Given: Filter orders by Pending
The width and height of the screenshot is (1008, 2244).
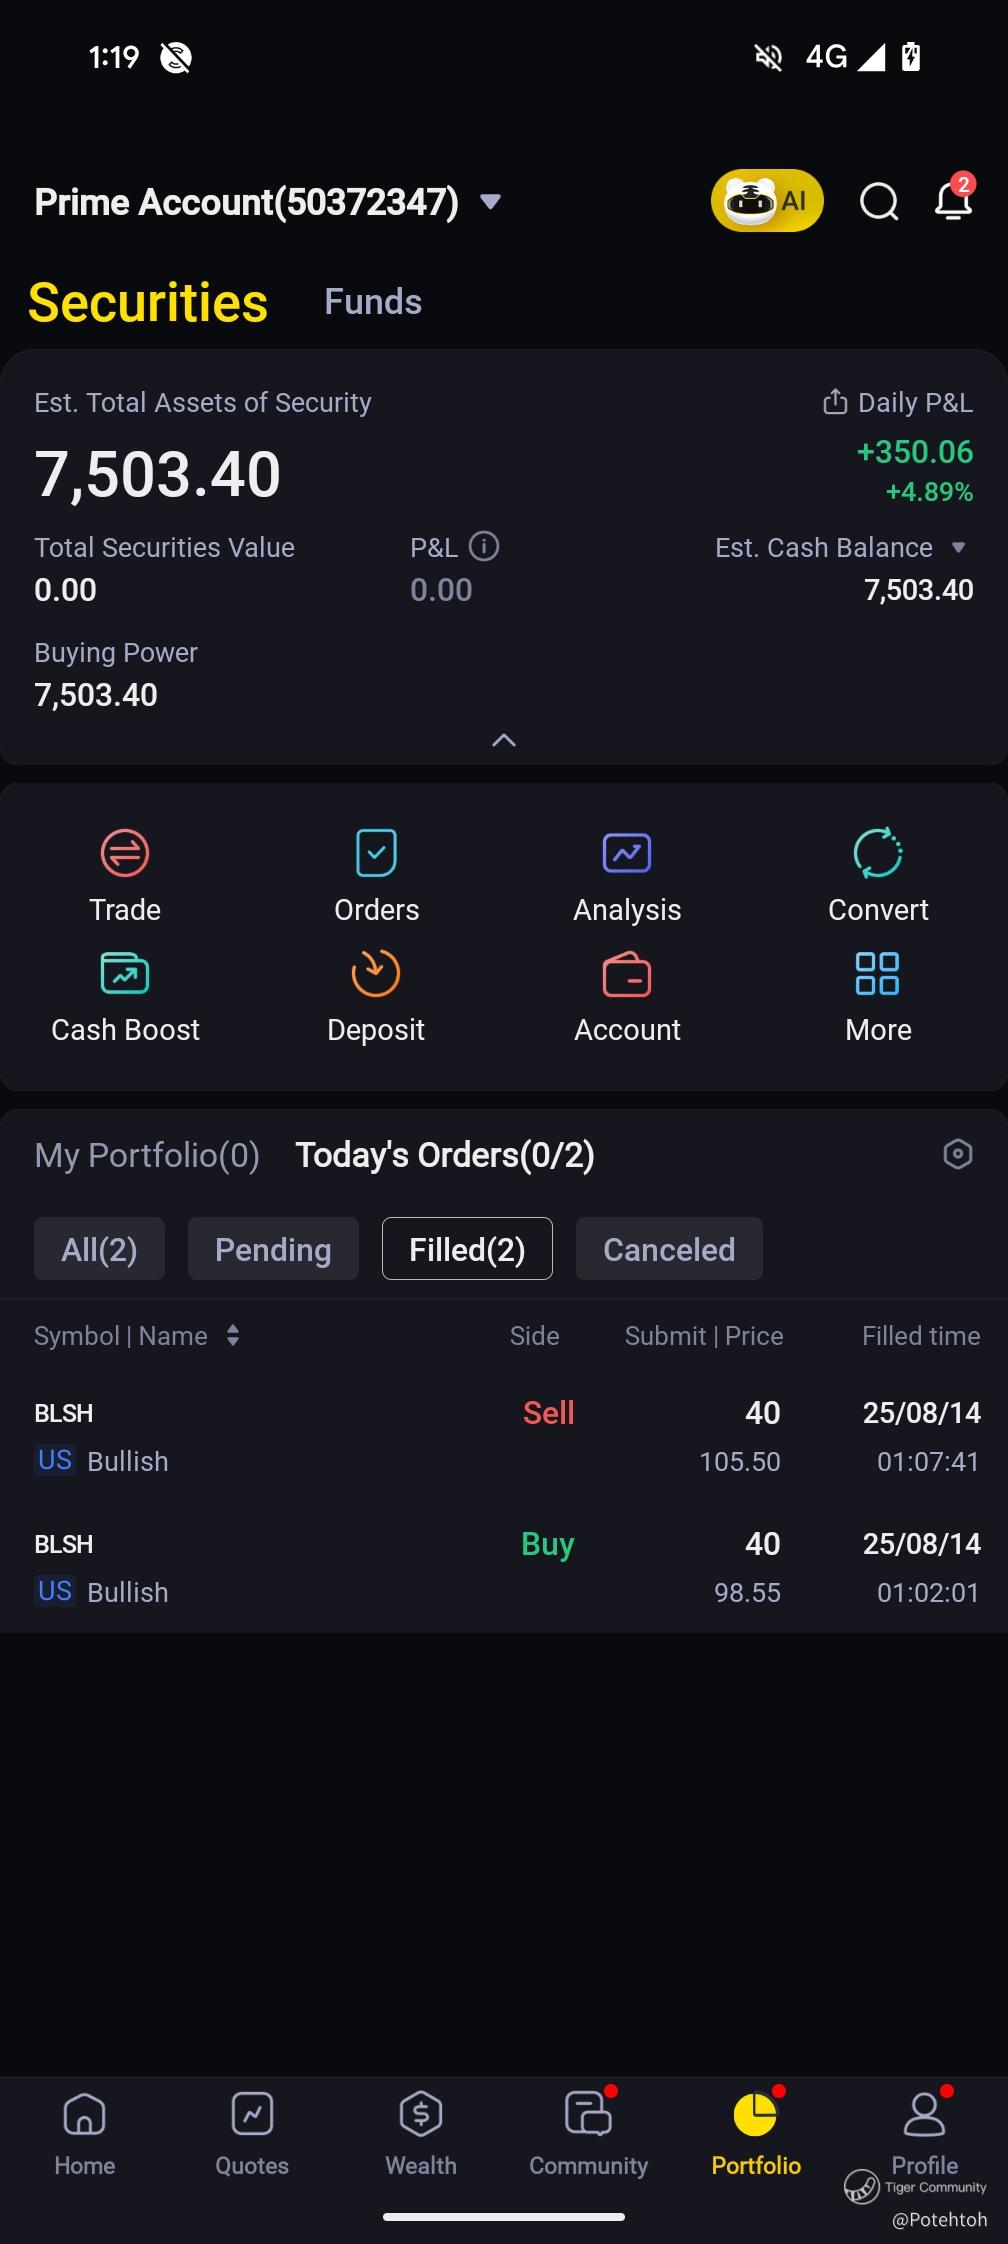Looking at the screenshot, I should (x=273, y=1249).
